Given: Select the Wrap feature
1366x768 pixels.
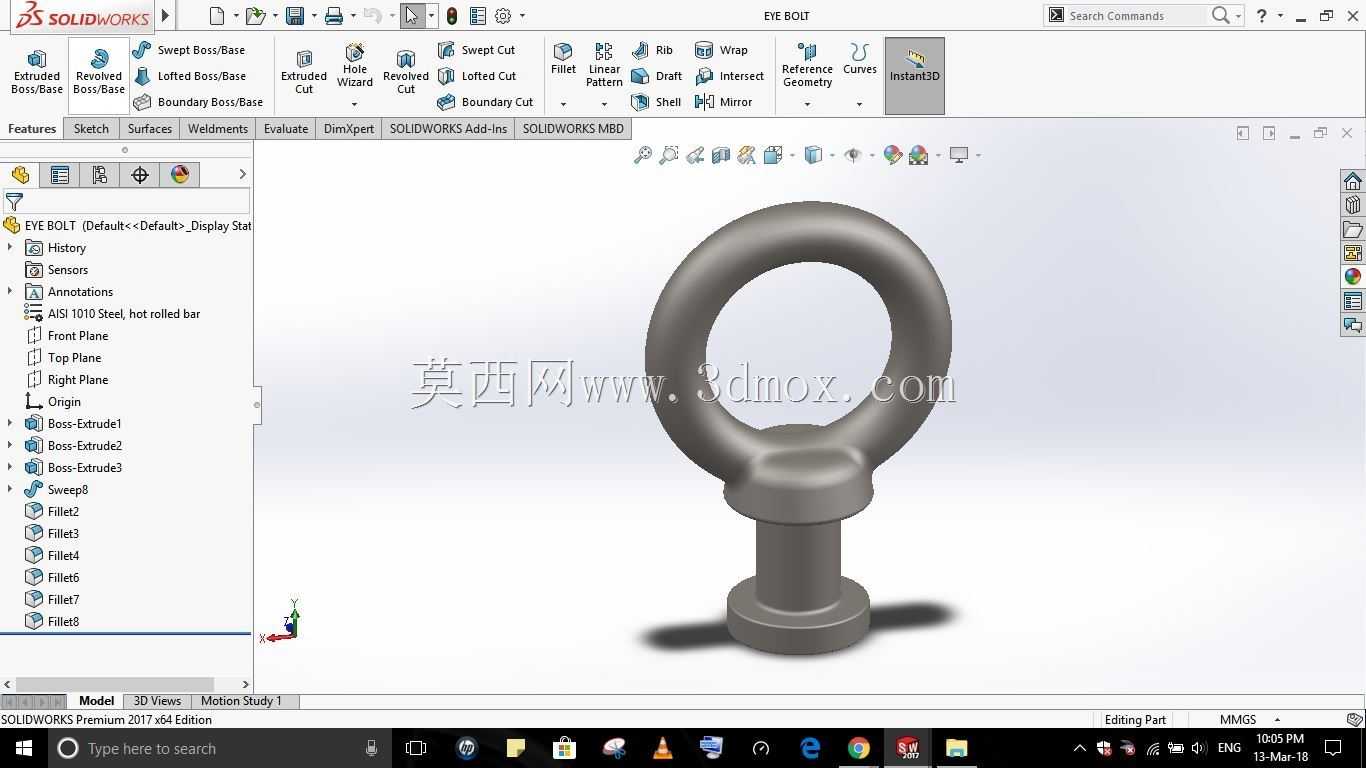Looking at the screenshot, I should click(x=722, y=50).
